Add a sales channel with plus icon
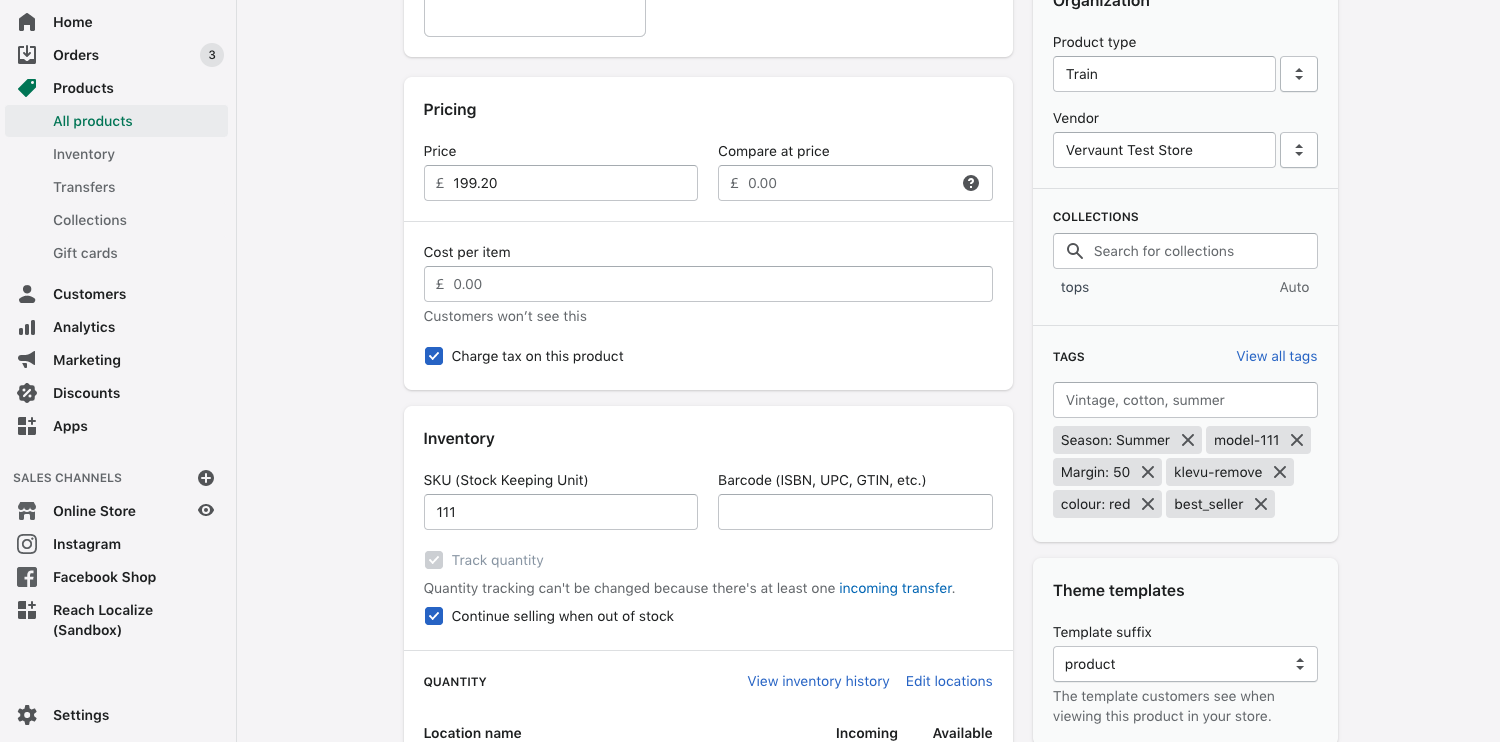 pyautogui.click(x=206, y=478)
